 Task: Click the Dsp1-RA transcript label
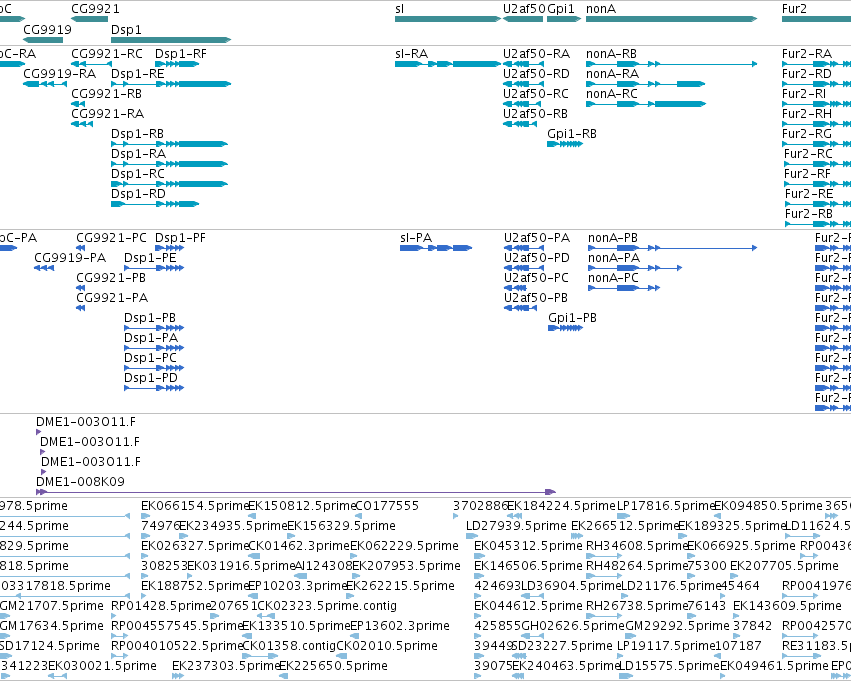point(138,154)
